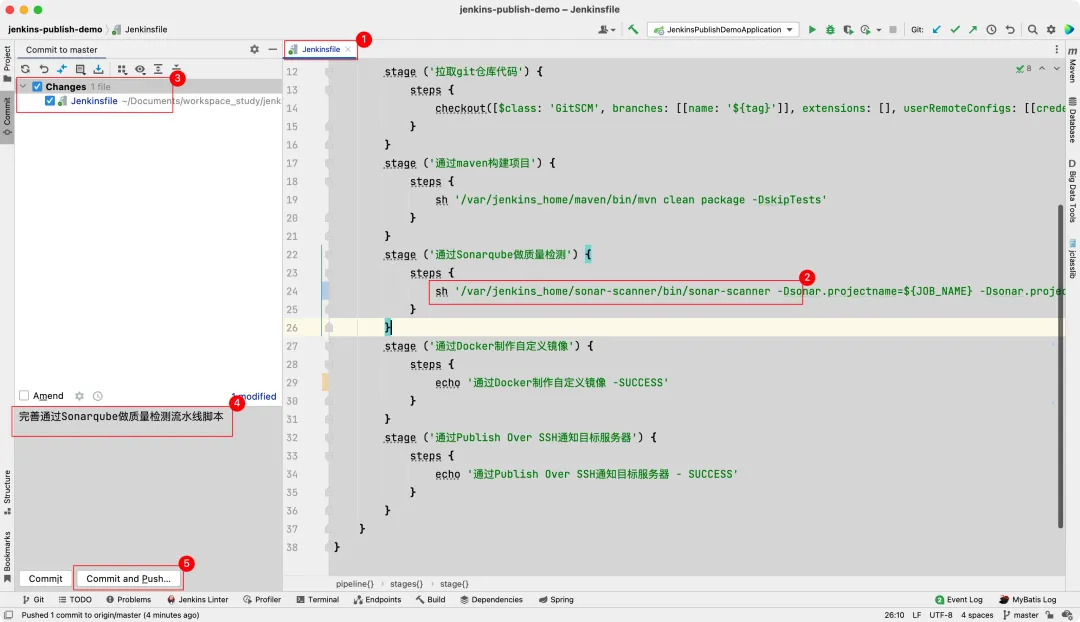Open Commit panel settings gear
Viewport: 1080px width, 622px height.
click(x=254, y=50)
